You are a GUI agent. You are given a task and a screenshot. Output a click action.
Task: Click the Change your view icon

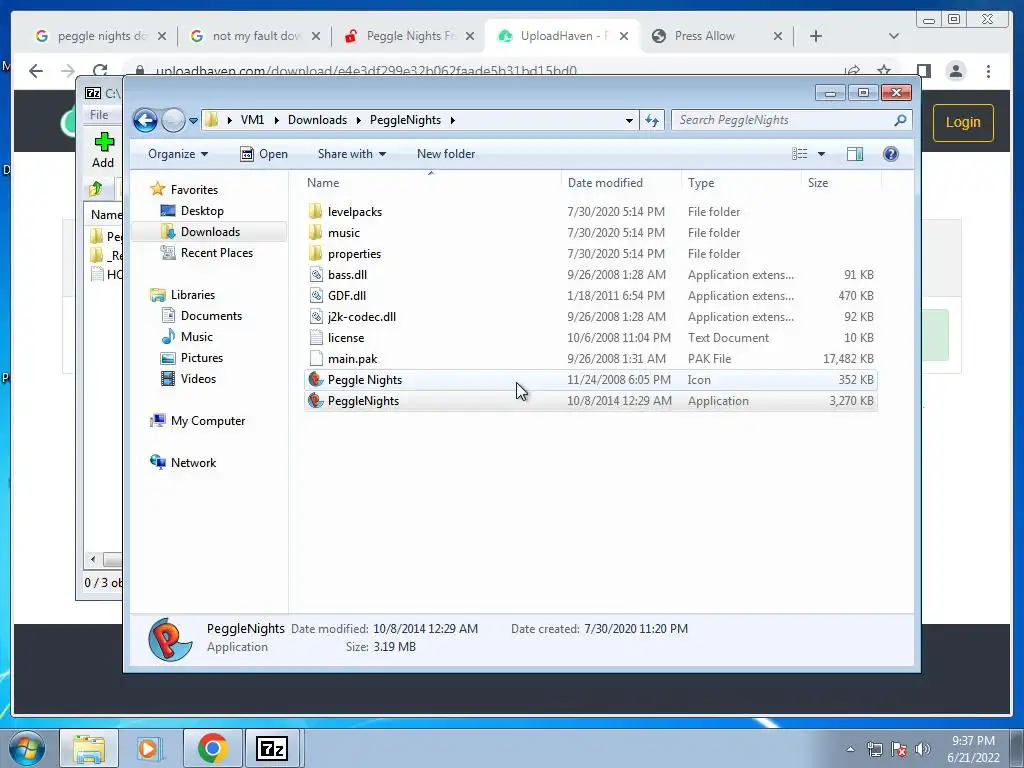point(799,154)
